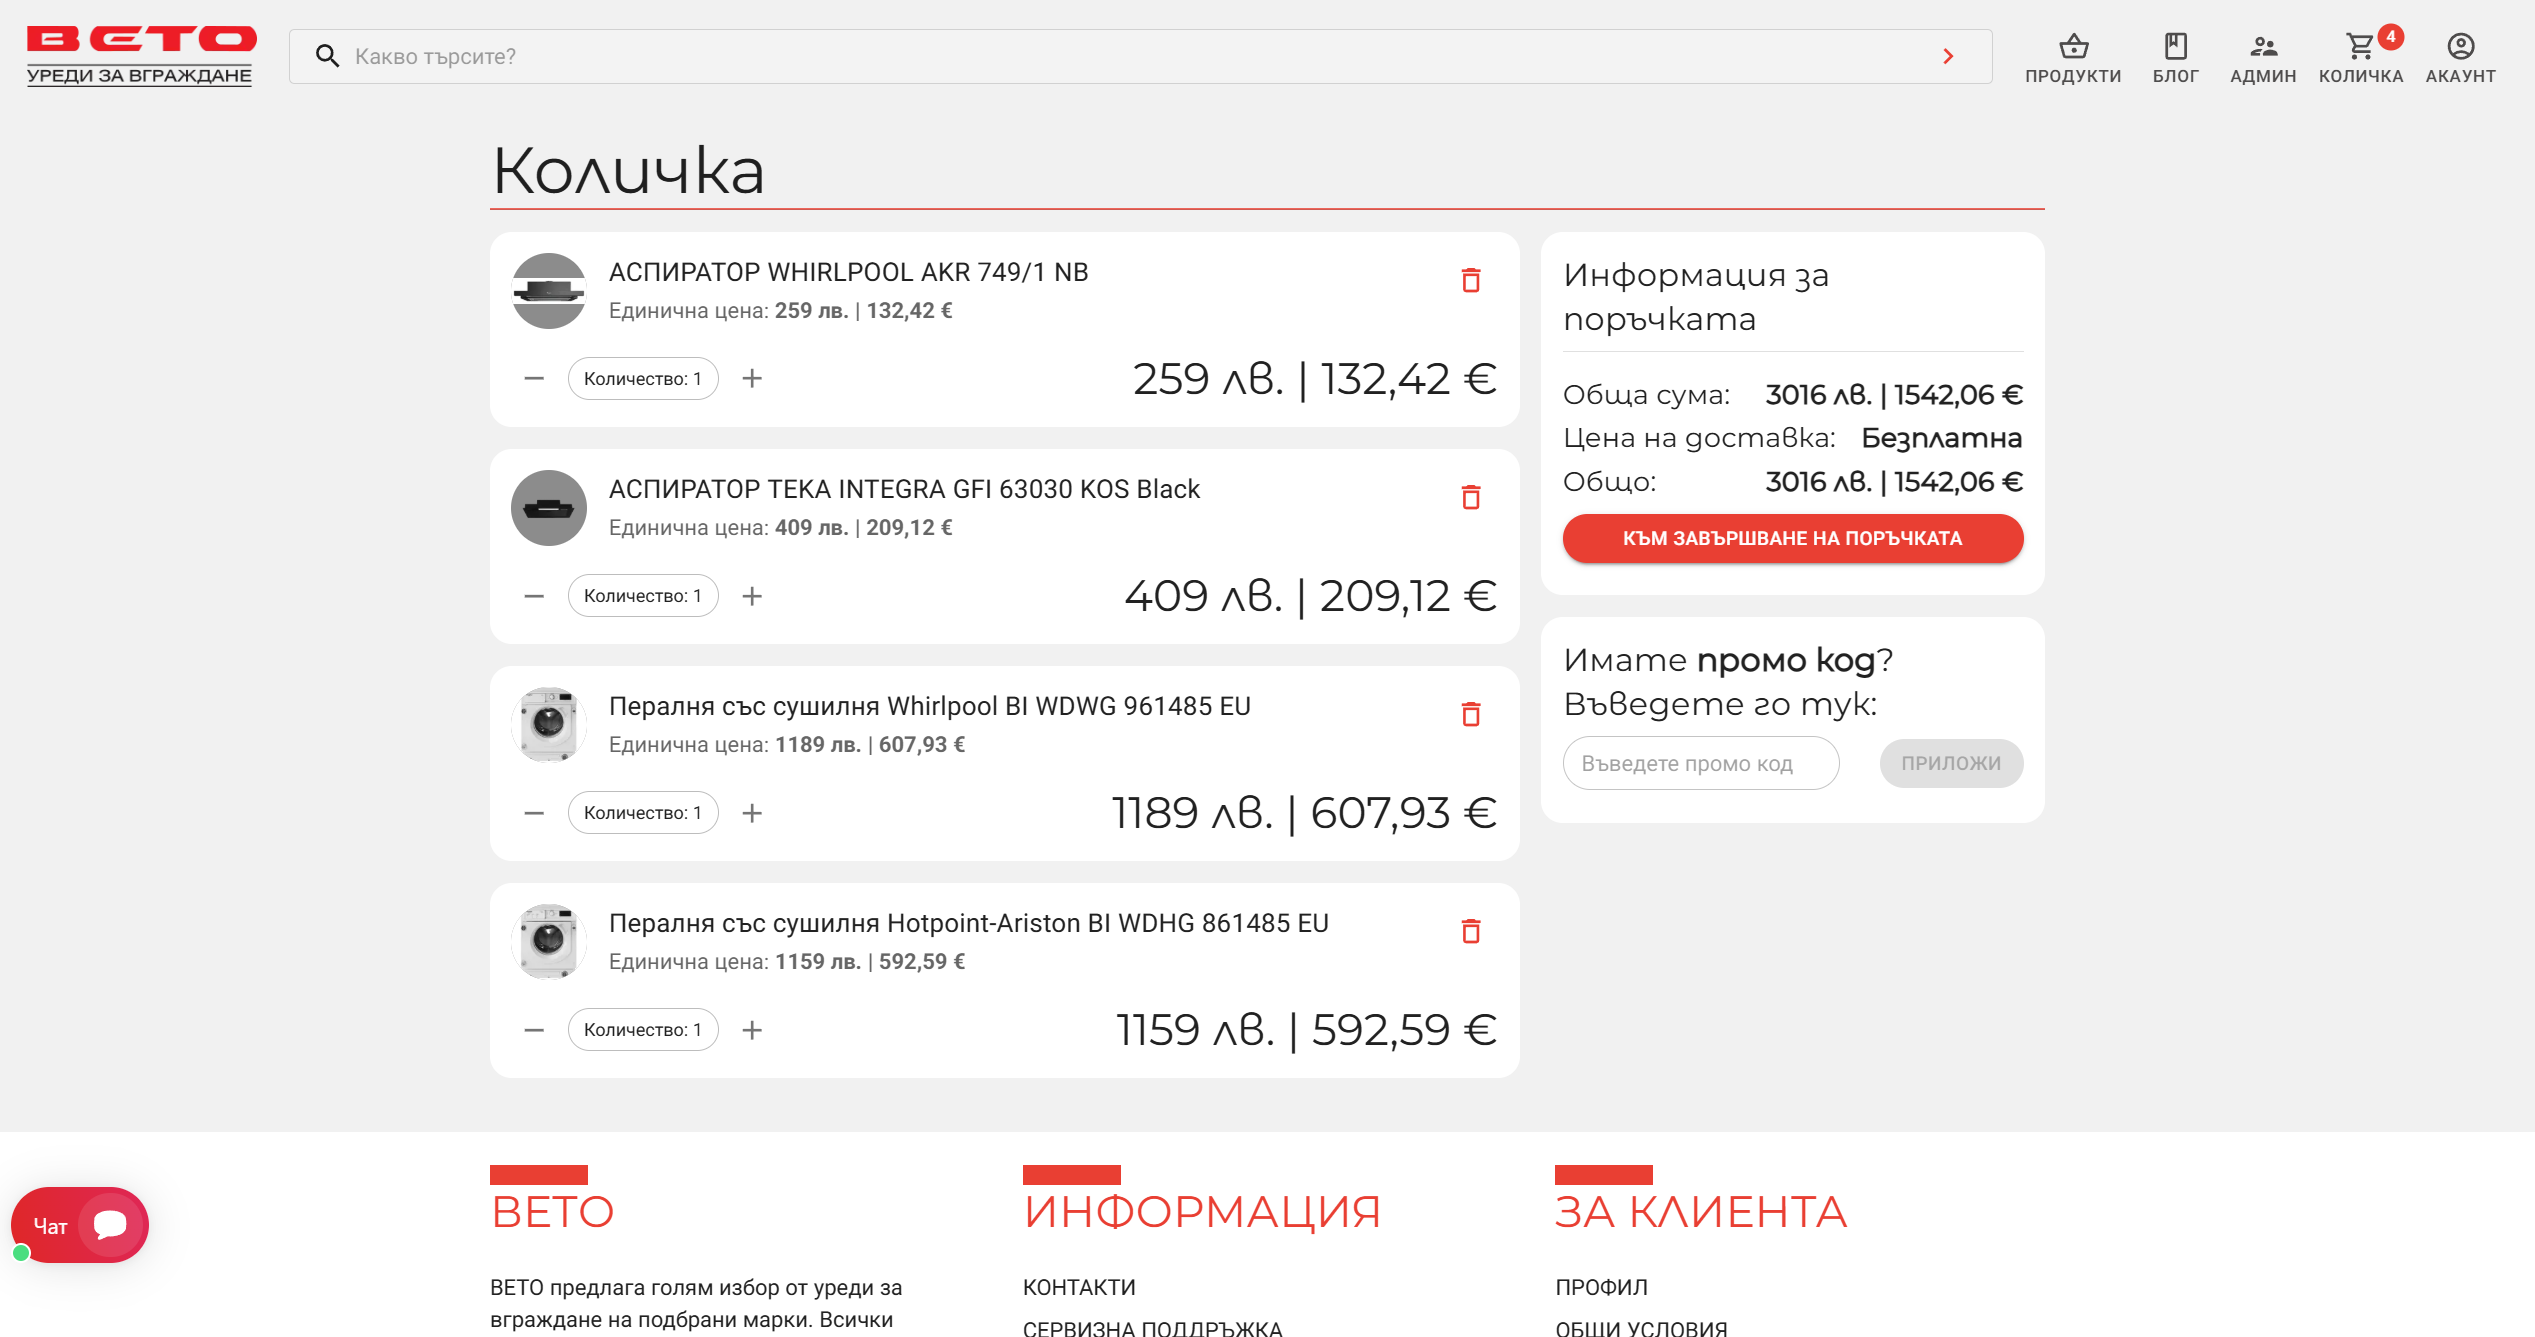The image size is (2535, 1337).
Task: Open the БЛОГ section
Action: pyautogui.click(x=2176, y=58)
